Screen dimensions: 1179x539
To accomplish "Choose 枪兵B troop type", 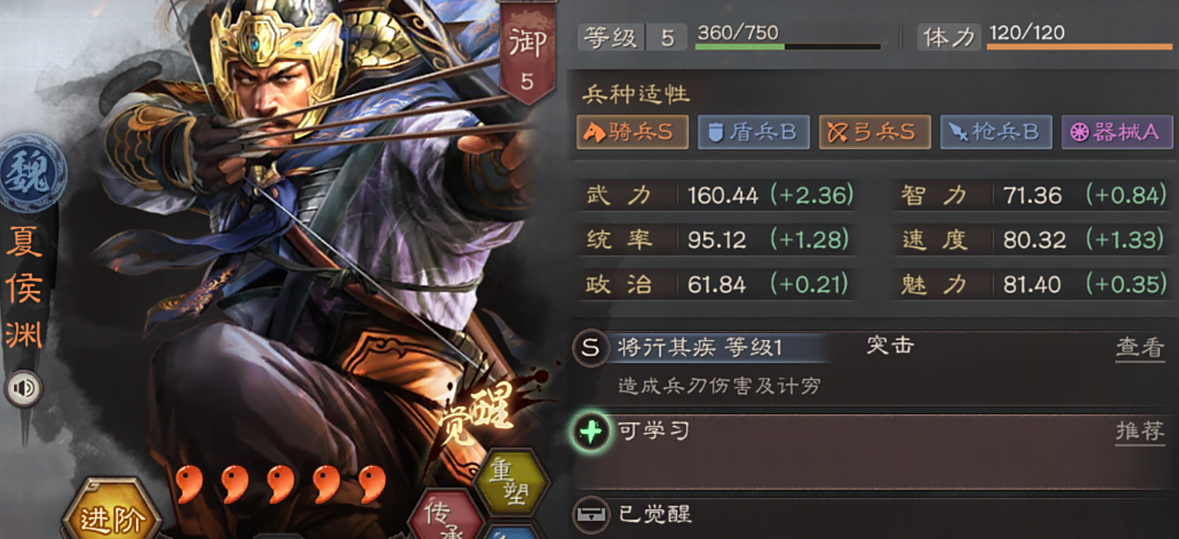I will tap(996, 132).
